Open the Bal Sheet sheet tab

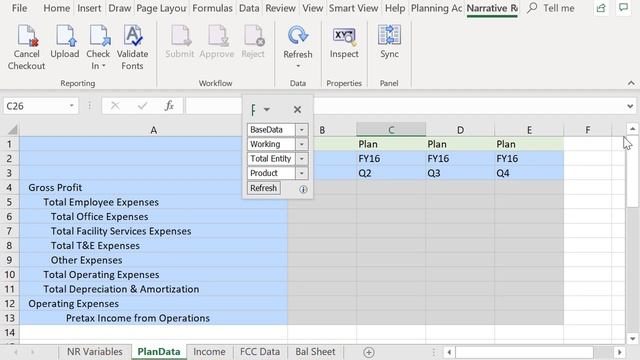pos(316,352)
